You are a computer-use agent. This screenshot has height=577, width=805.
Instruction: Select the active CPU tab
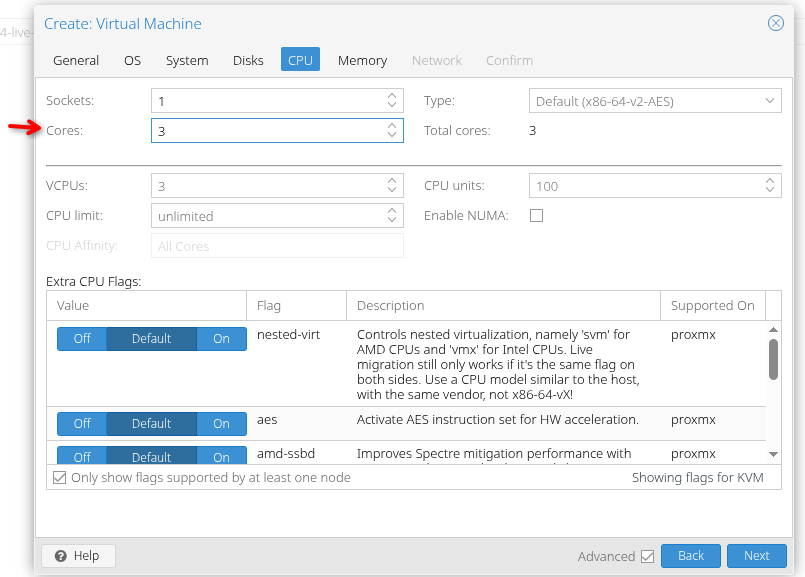coord(300,60)
